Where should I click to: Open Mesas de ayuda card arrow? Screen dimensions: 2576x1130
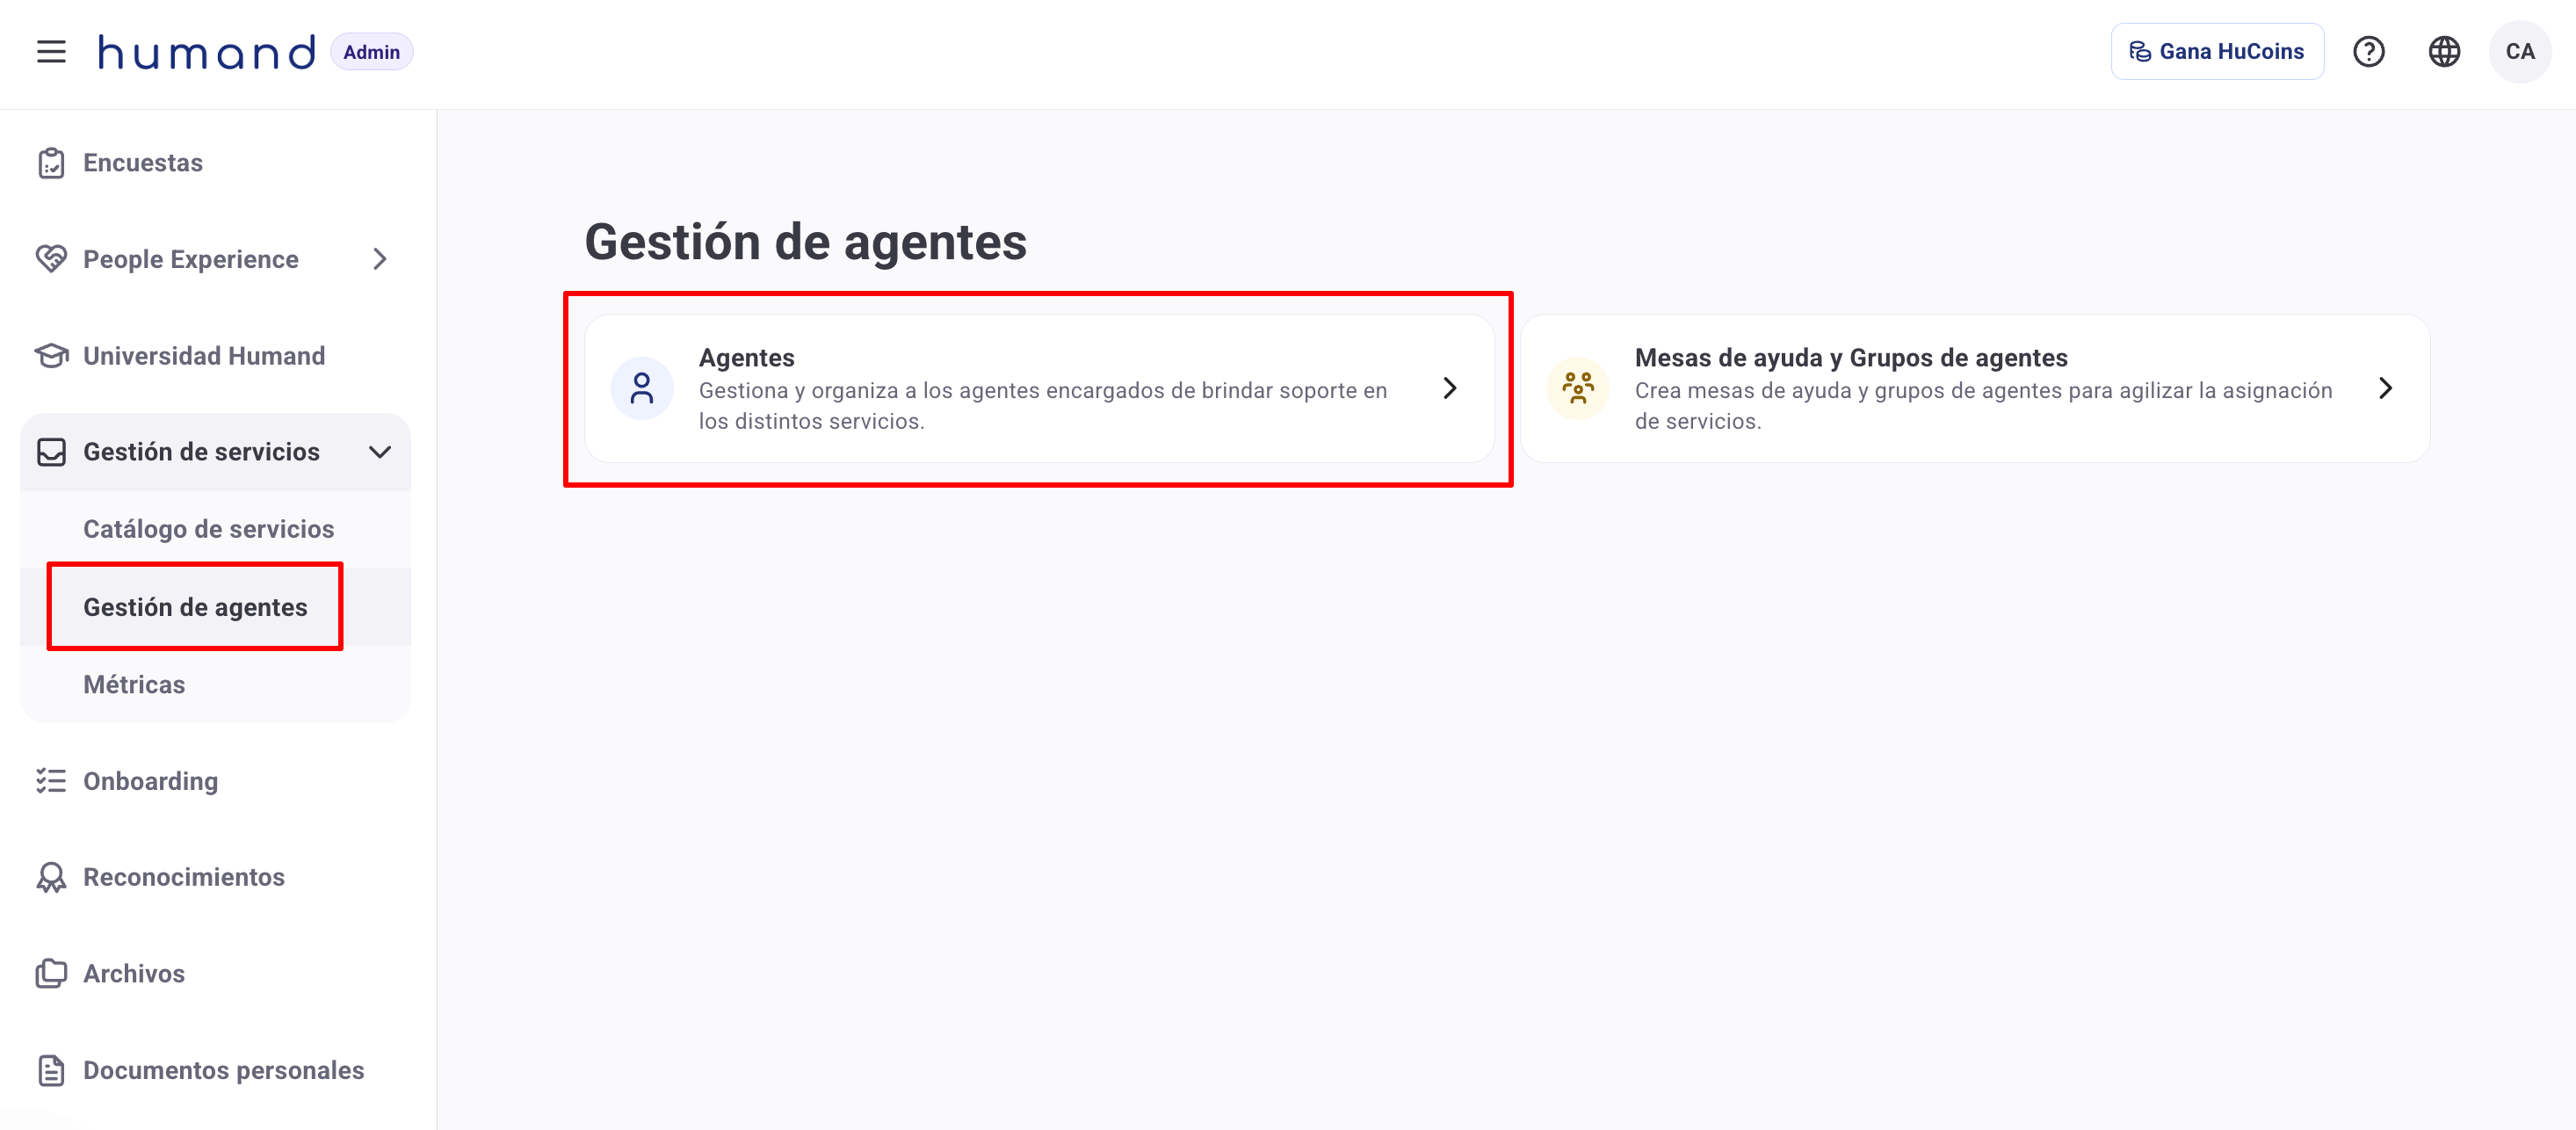coord(2385,388)
